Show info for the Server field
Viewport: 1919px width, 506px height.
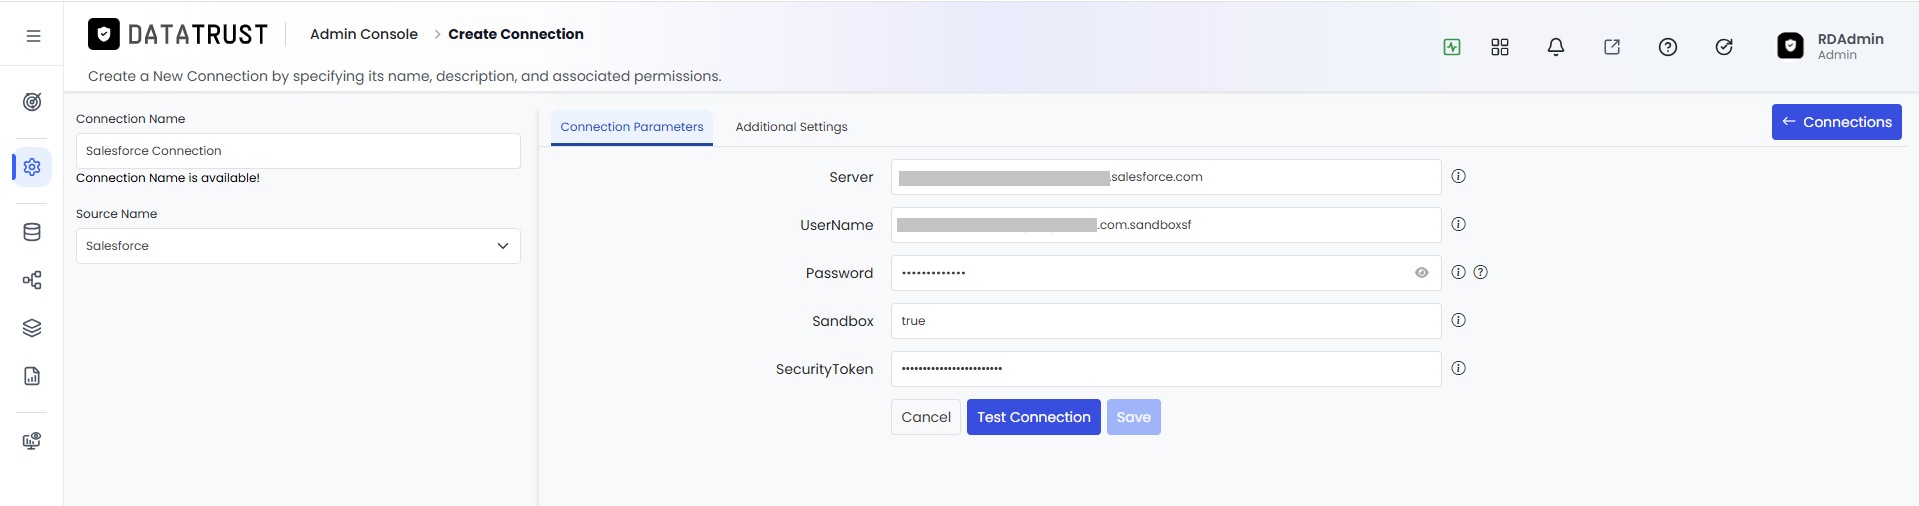pos(1459,176)
